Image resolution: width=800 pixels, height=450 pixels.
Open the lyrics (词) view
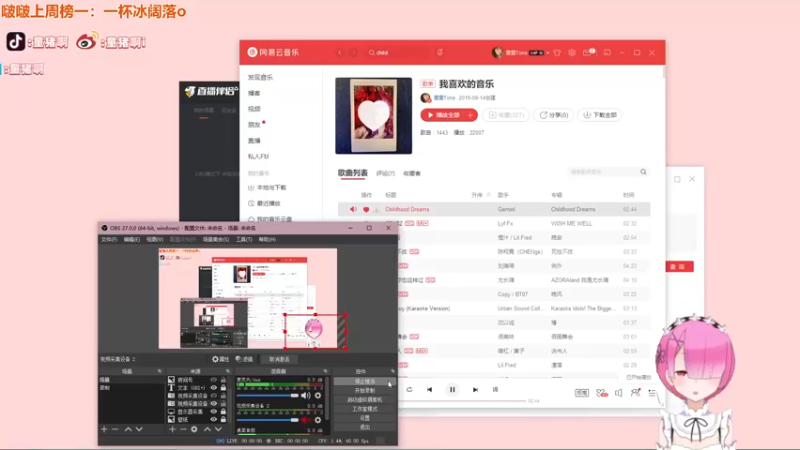pos(495,390)
